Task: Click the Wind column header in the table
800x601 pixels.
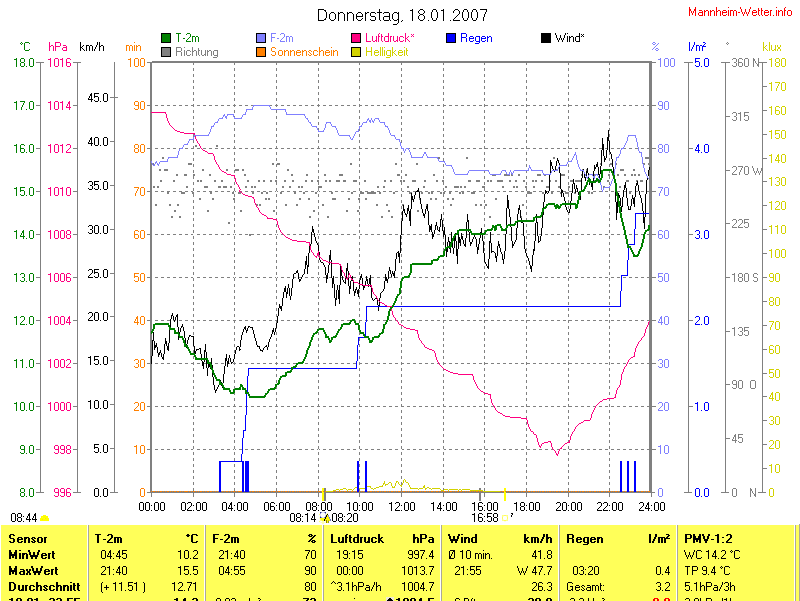Action: tap(462, 539)
